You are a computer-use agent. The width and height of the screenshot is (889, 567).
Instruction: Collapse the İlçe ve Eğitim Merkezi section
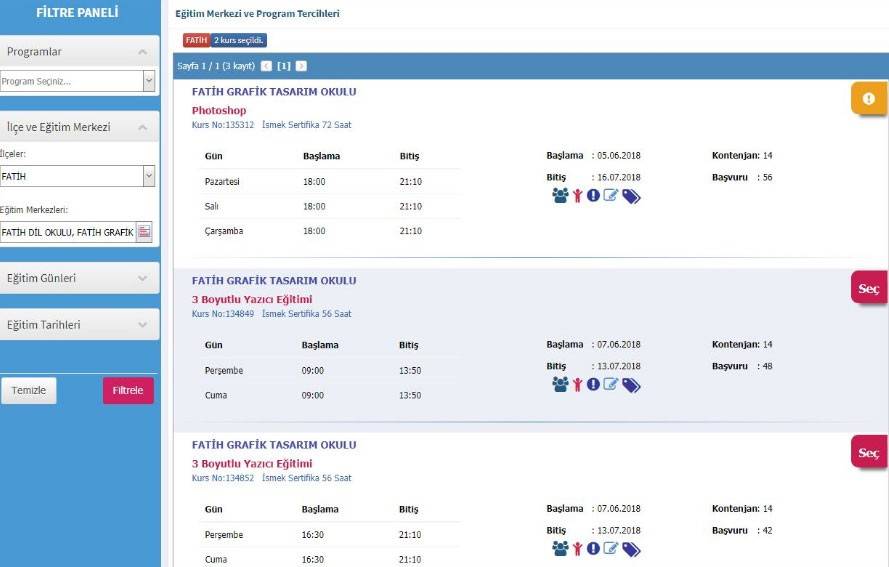142,127
